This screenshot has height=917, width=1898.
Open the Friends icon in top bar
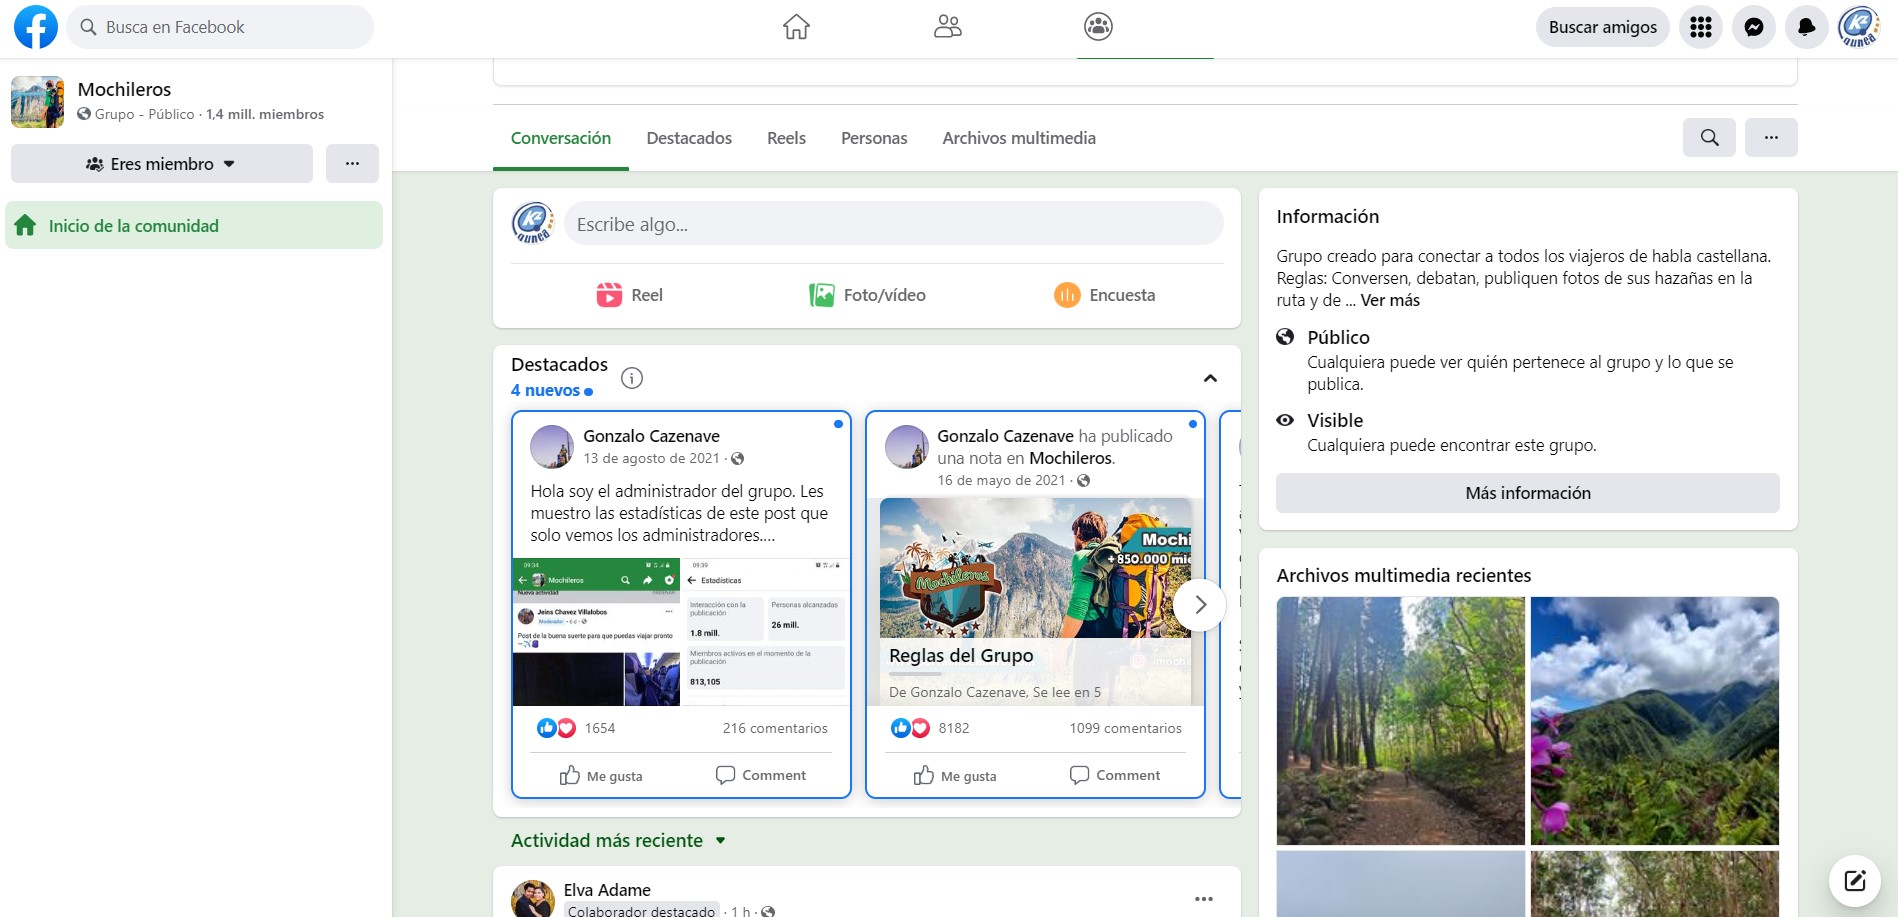coord(947,27)
